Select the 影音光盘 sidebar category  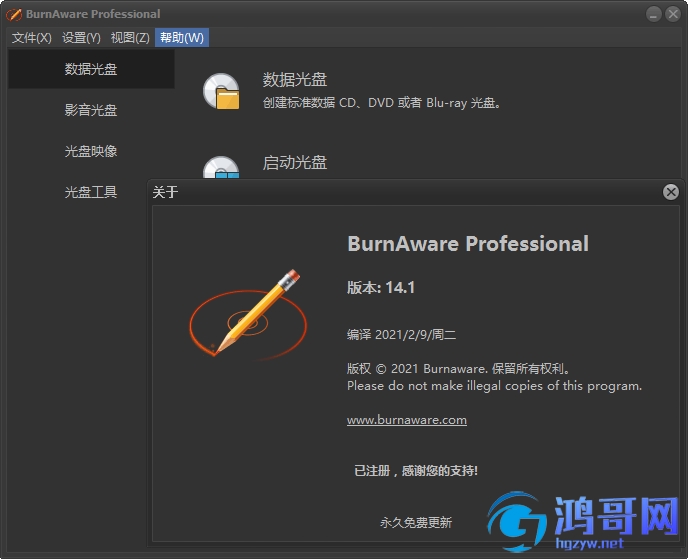(x=91, y=110)
